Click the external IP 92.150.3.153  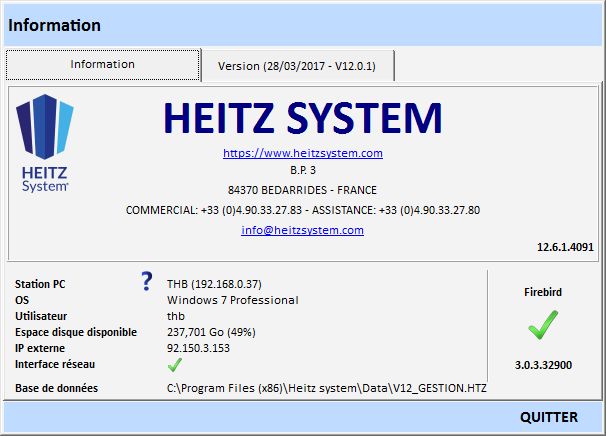198,348
